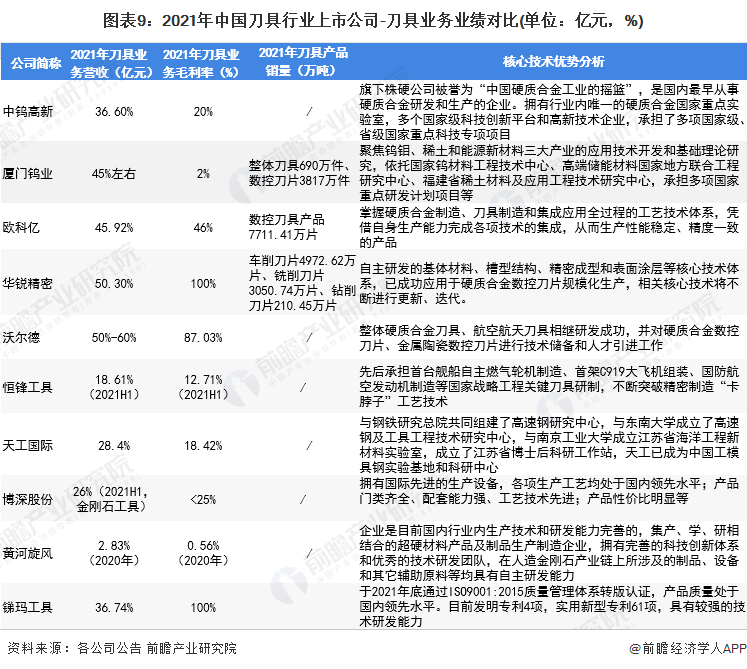This screenshot has height=669, width=747.
Task: Select the 核心技术优势分析 column header
Action: pyautogui.click(x=553, y=61)
